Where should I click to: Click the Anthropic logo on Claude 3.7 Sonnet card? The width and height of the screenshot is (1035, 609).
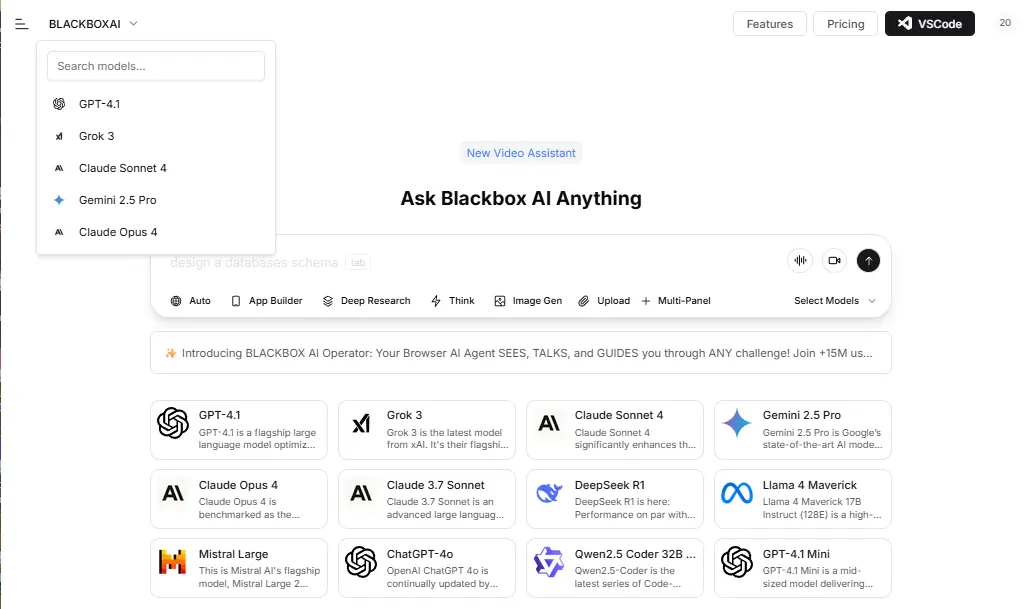(361, 493)
